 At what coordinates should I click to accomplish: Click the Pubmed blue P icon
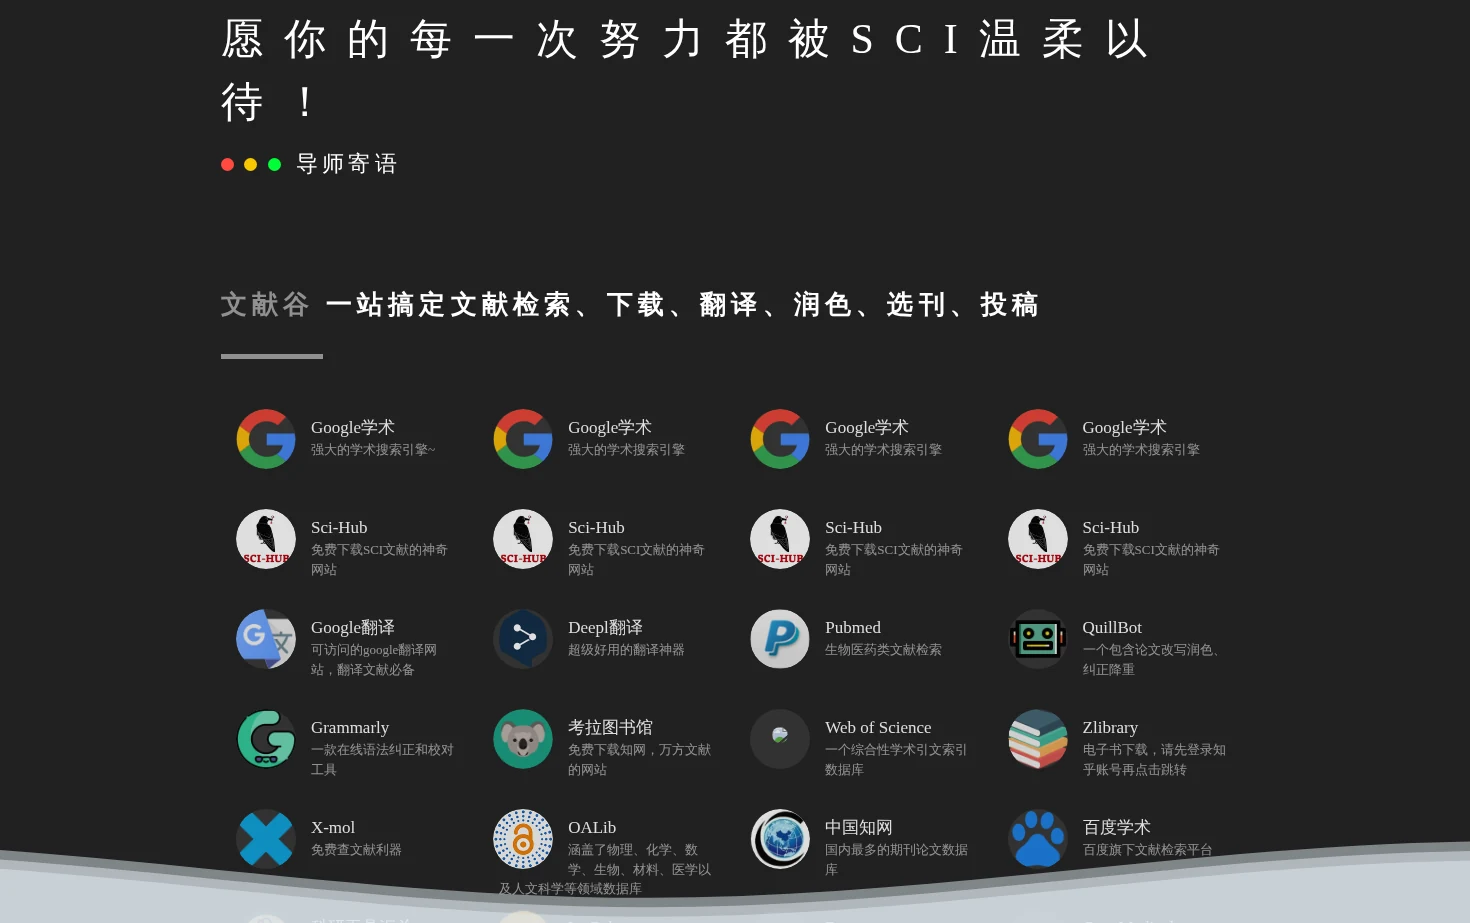pyautogui.click(x=780, y=639)
